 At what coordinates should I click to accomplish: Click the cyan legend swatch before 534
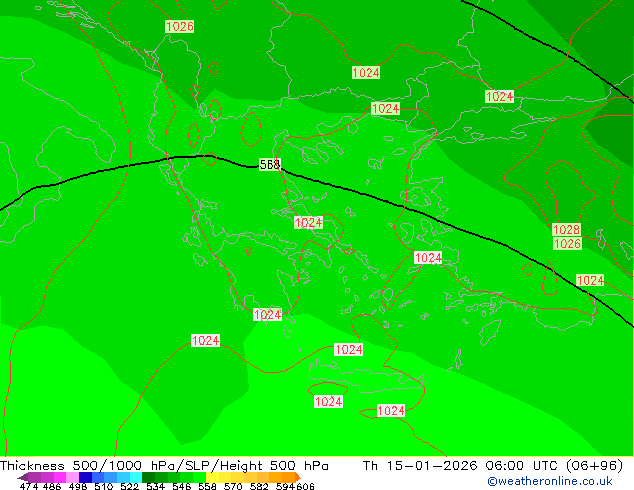(135, 477)
